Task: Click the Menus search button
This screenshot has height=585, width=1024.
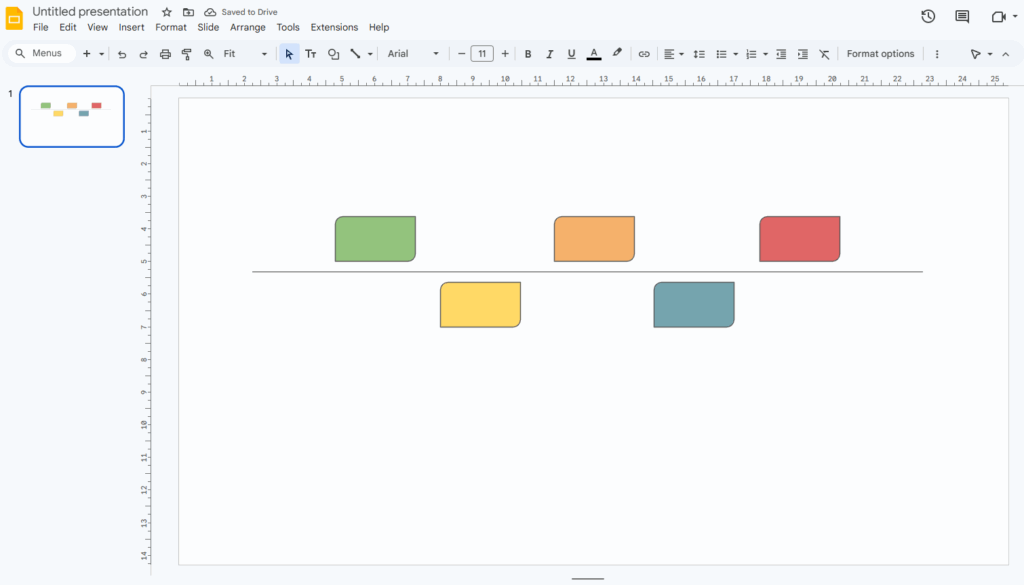Action: 40,54
